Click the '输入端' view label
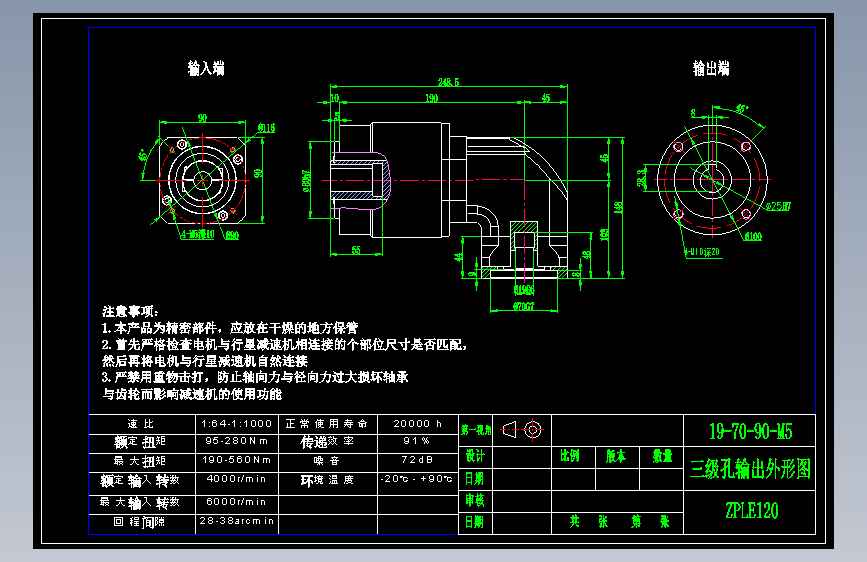Screen dimensions: 867x562 (x=206, y=69)
